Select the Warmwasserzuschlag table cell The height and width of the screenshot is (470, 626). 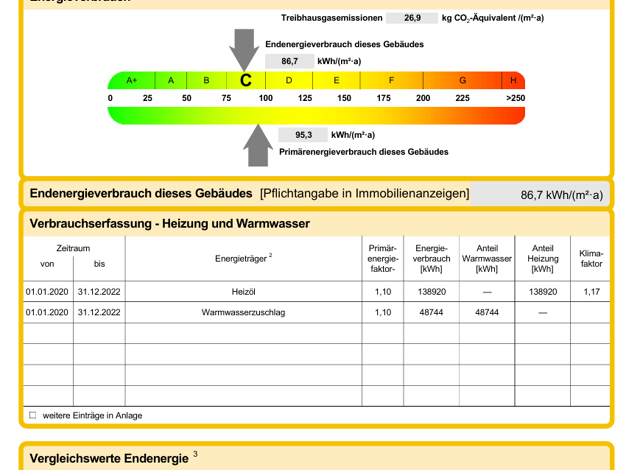pyautogui.click(x=243, y=312)
